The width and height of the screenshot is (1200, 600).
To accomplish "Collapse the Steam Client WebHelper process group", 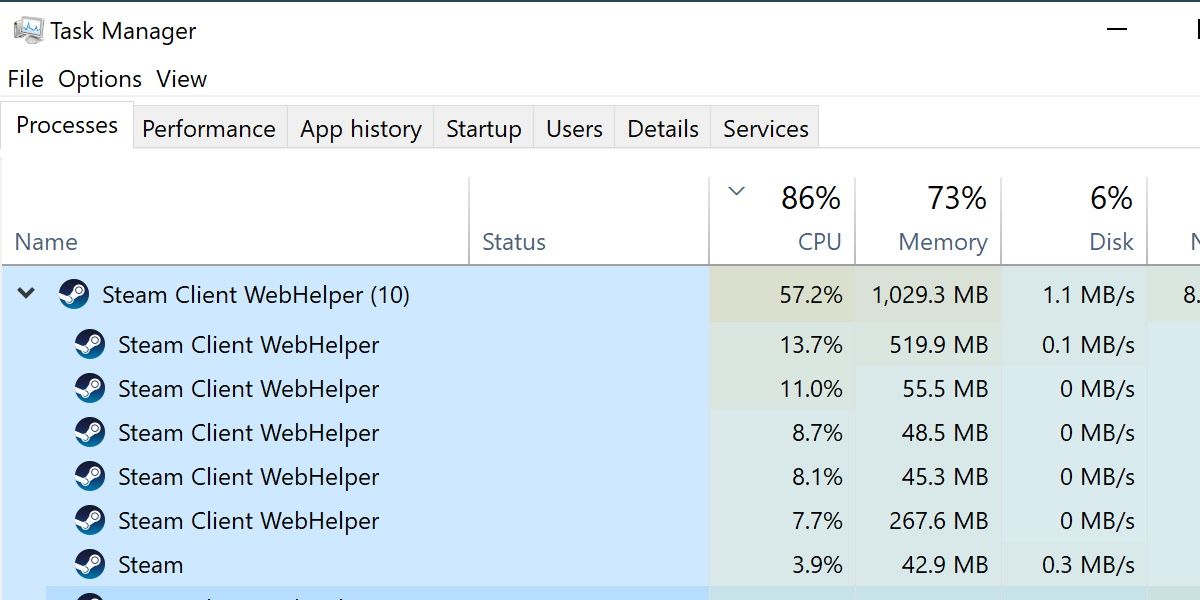I will pos(25,295).
